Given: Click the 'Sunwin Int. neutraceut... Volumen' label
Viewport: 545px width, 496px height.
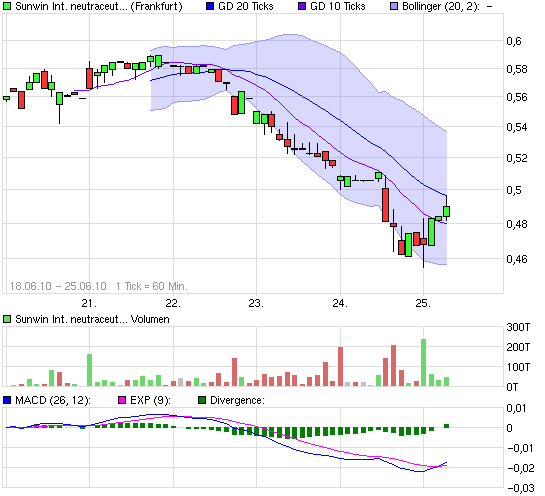Looking at the screenshot, I should tap(92, 319).
